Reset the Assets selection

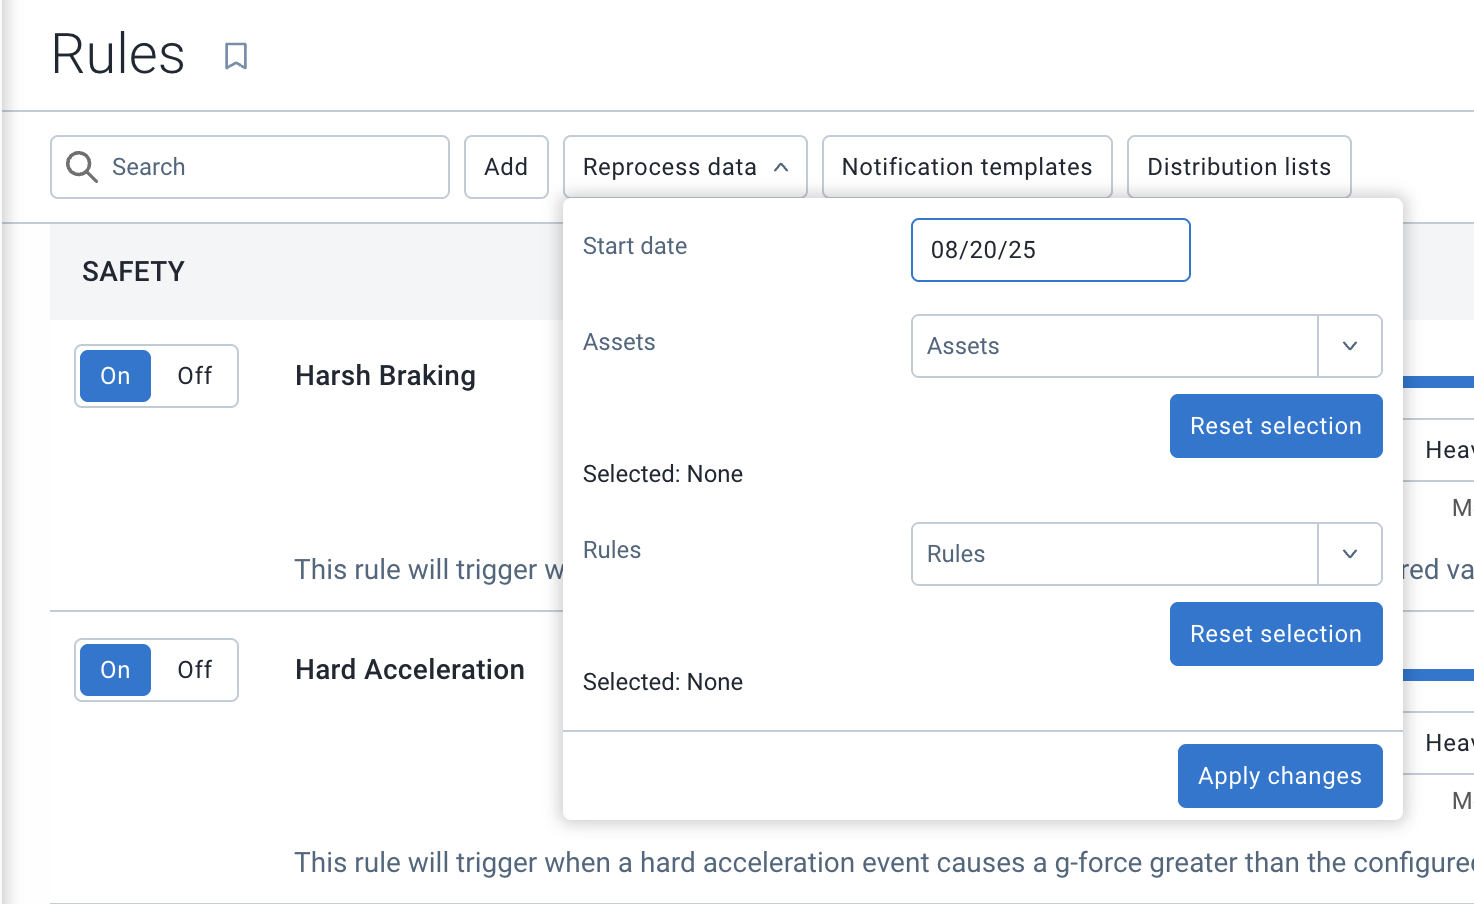(x=1276, y=426)
